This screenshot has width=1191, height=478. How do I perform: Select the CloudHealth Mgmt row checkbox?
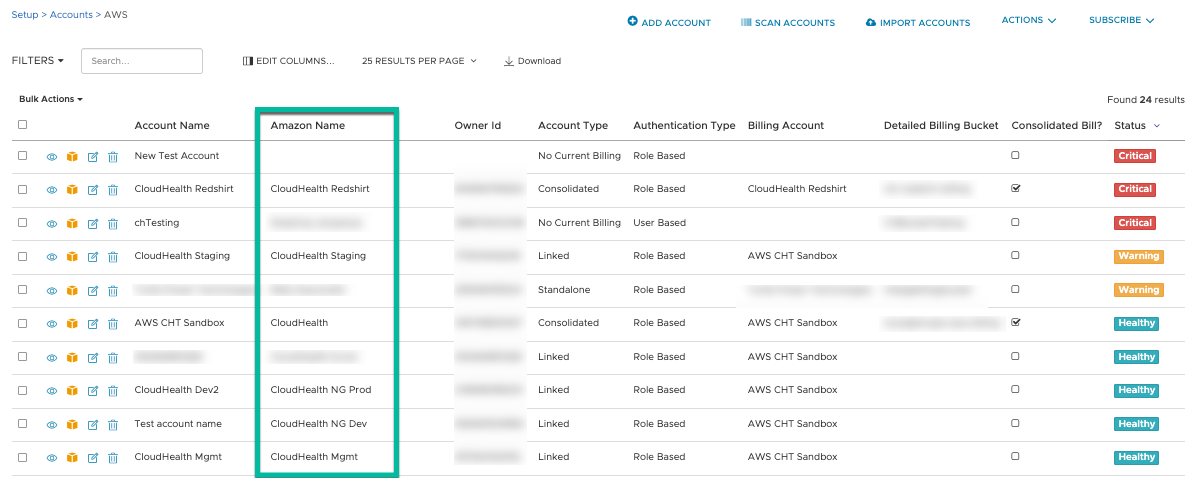pyautogui.click(x=22, y=457)
